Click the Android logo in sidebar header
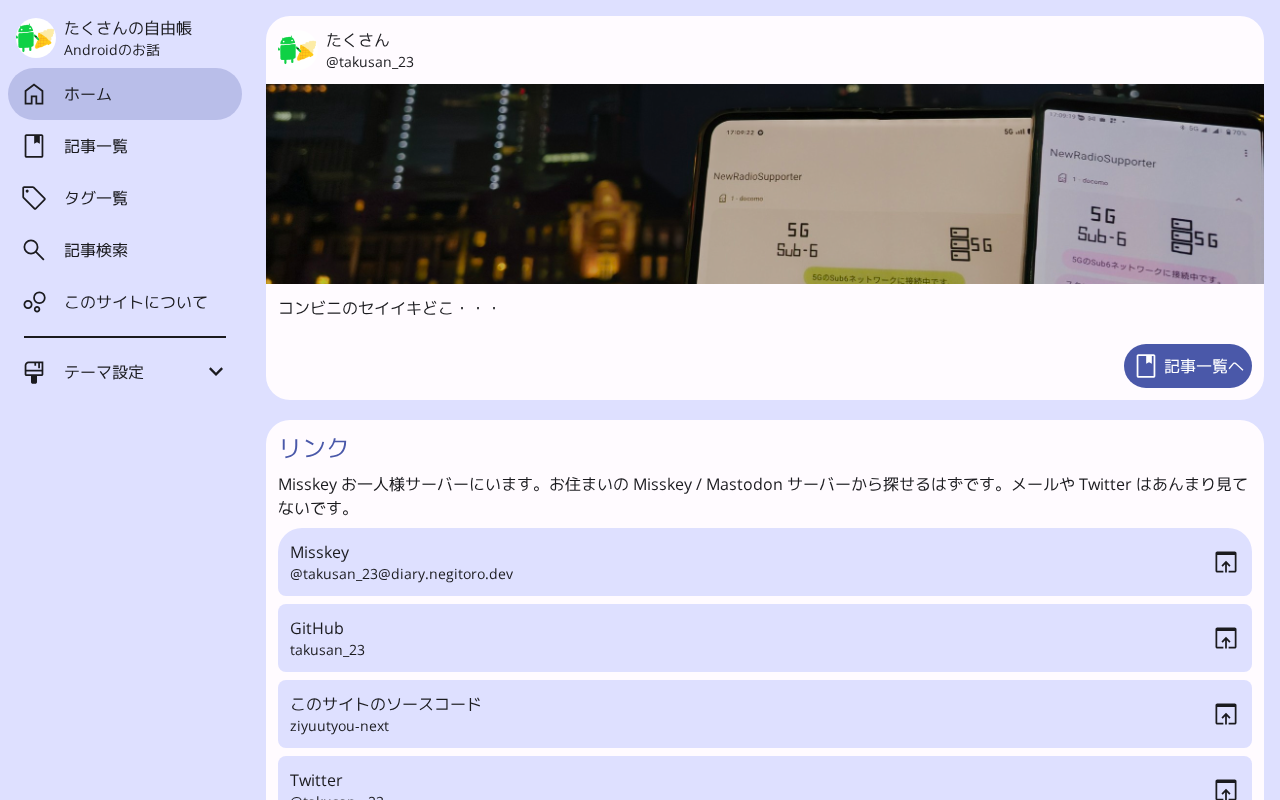 click(x=35, y=38)
